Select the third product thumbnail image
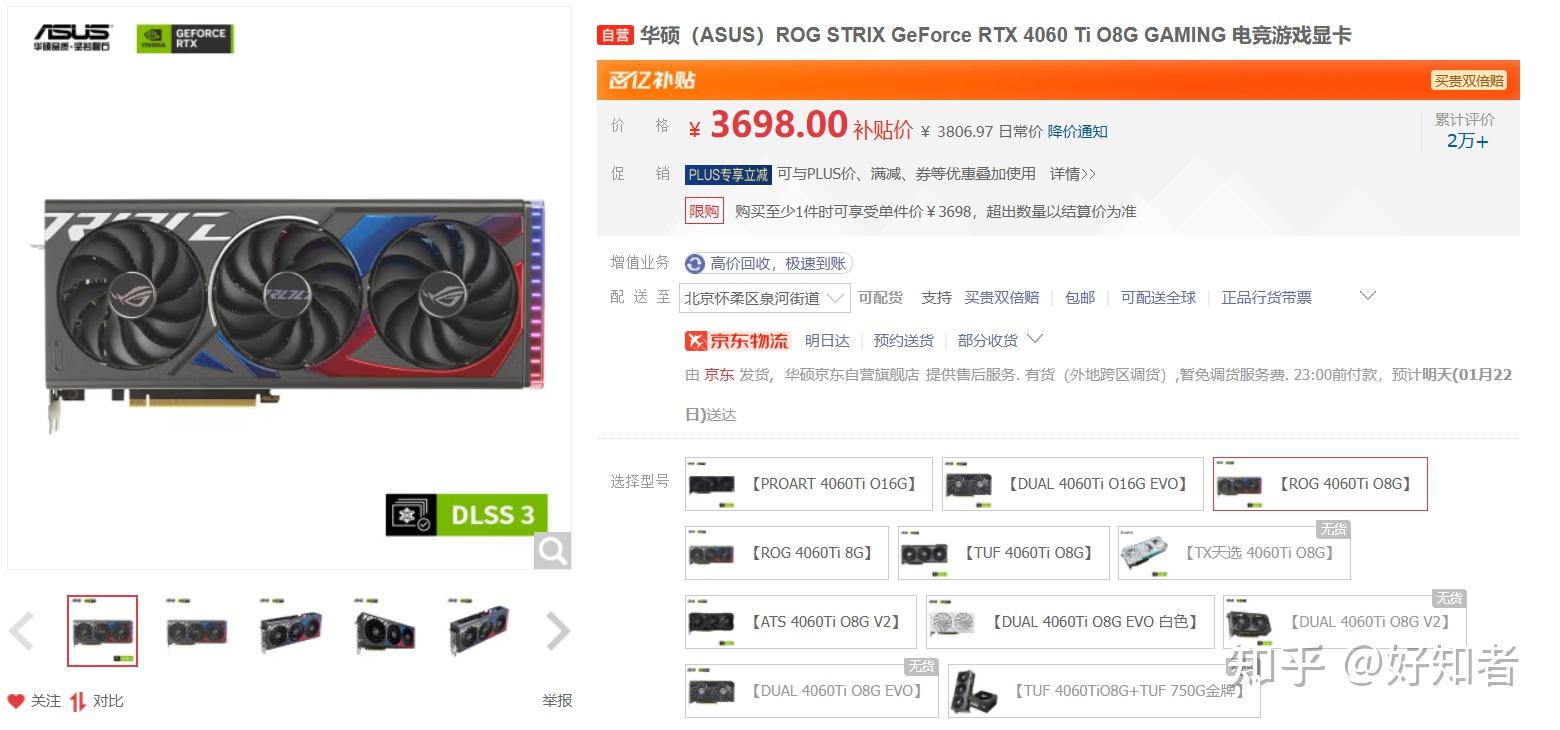 click(291, 631)
